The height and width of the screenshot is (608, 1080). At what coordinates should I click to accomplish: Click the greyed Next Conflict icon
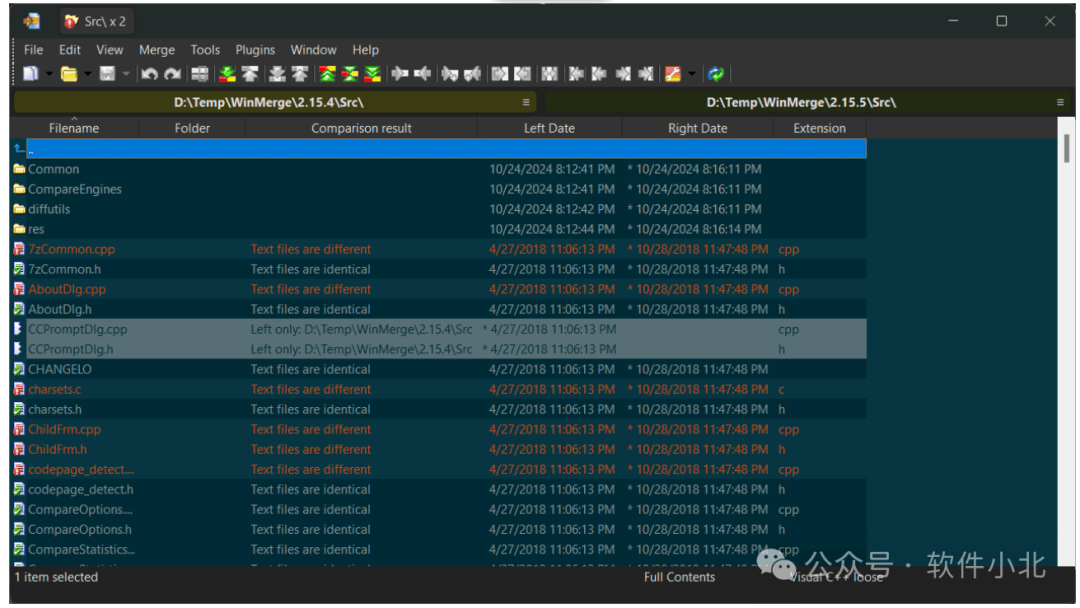click(277, 74)
